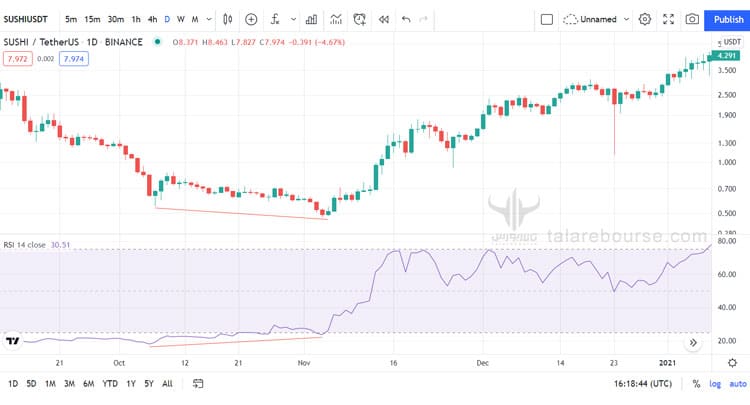Open the Unnamed layout cloud save
750x405 pixels.
pos(590,20)
